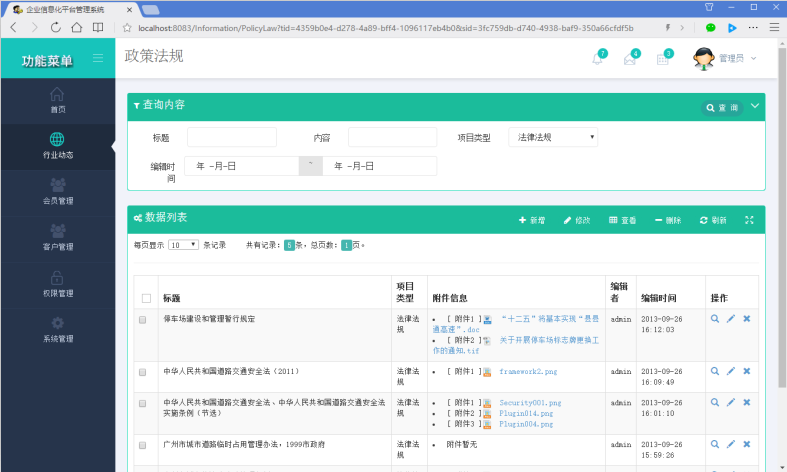Image resolution: width=787 pixels, height=472 pixels.
Task: Open 权限管理 sidebar menu item
Action: [x=57, y=285]
